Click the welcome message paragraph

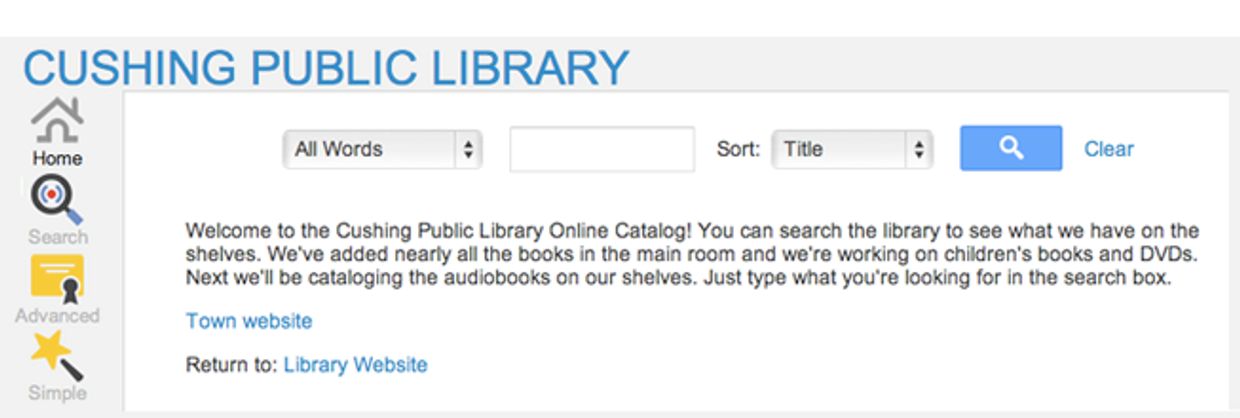(x=692, y=255)
